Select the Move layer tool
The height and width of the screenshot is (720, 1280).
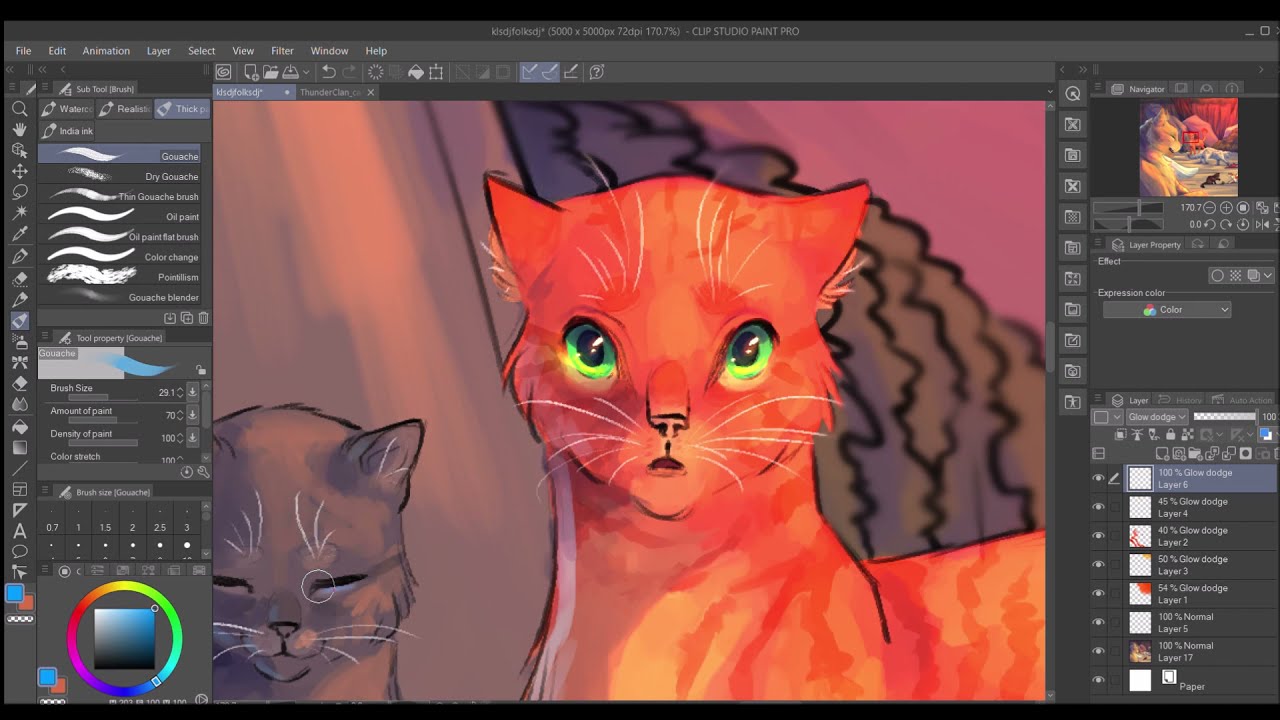19,171
